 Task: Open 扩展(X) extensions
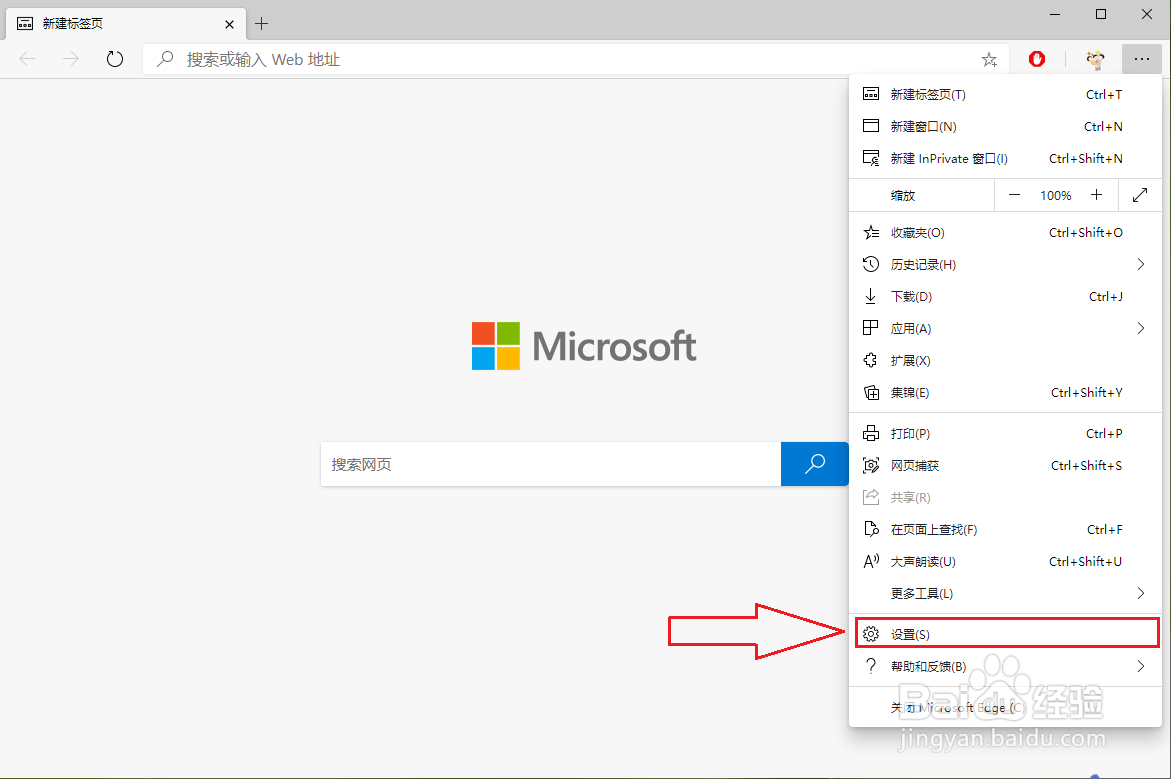1005,361
